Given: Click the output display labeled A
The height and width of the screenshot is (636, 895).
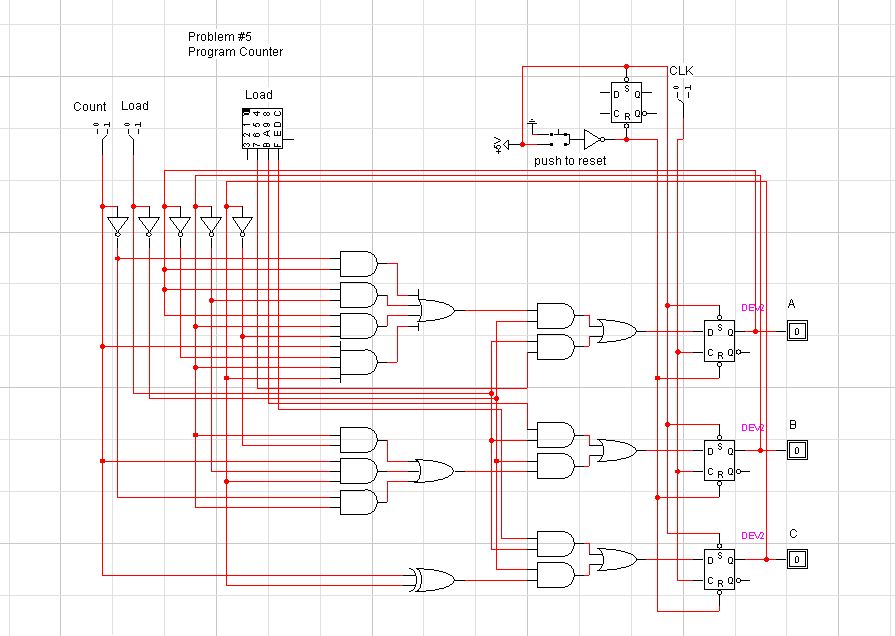Looking at the screenshot, I should point(796,331).
